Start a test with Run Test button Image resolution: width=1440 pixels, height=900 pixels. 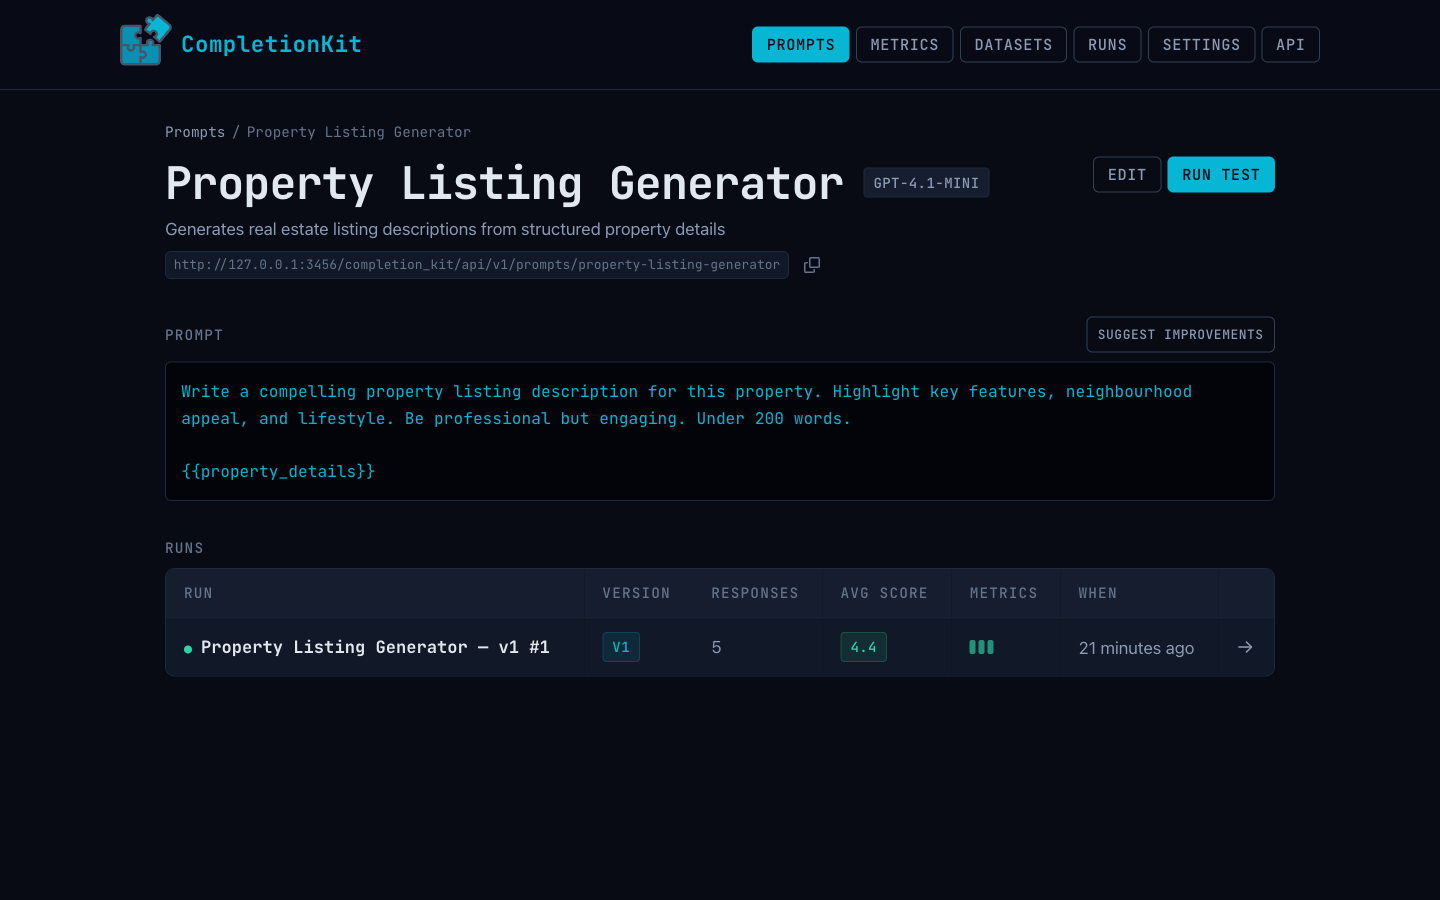tap(1221, 175)
